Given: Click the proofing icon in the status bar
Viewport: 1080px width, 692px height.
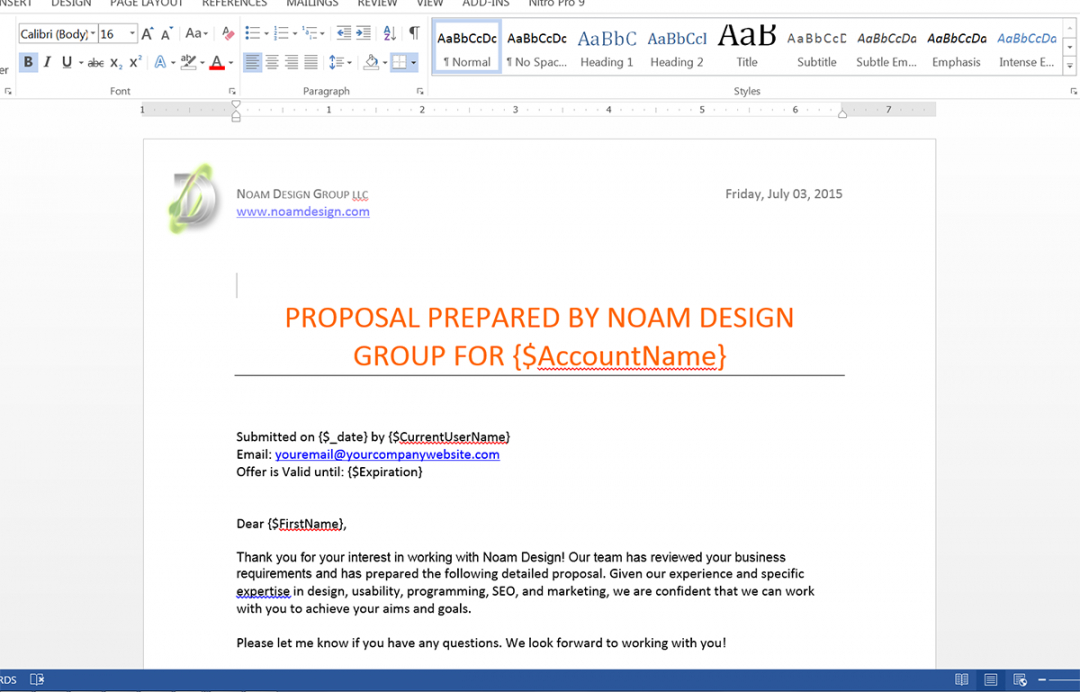Looking at the screenshot, I should (x=37, y=680).
